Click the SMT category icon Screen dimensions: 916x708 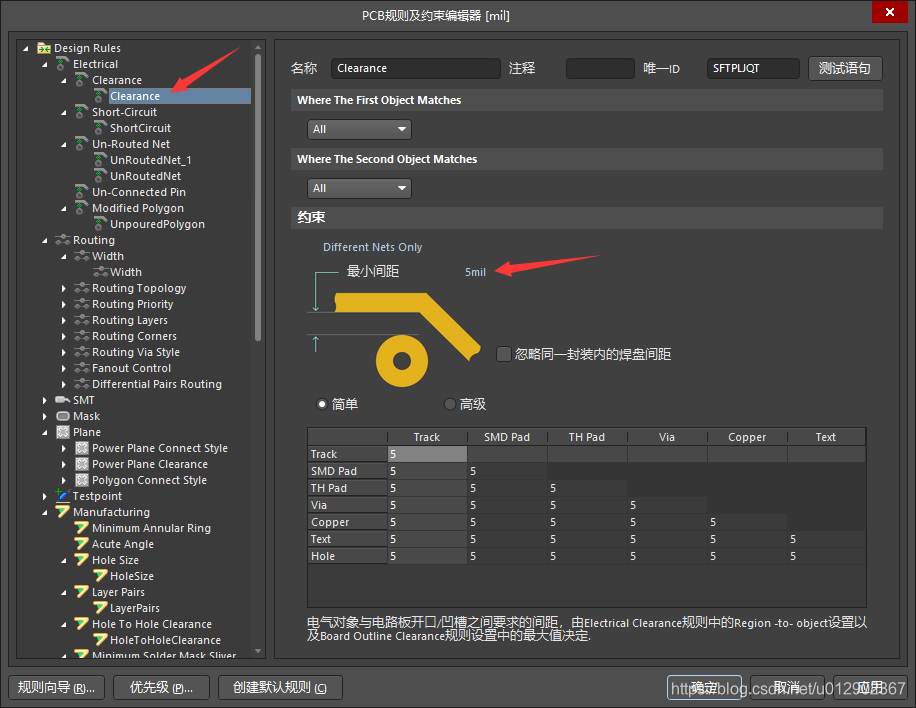pyautogui.click(x=63, y=400)
